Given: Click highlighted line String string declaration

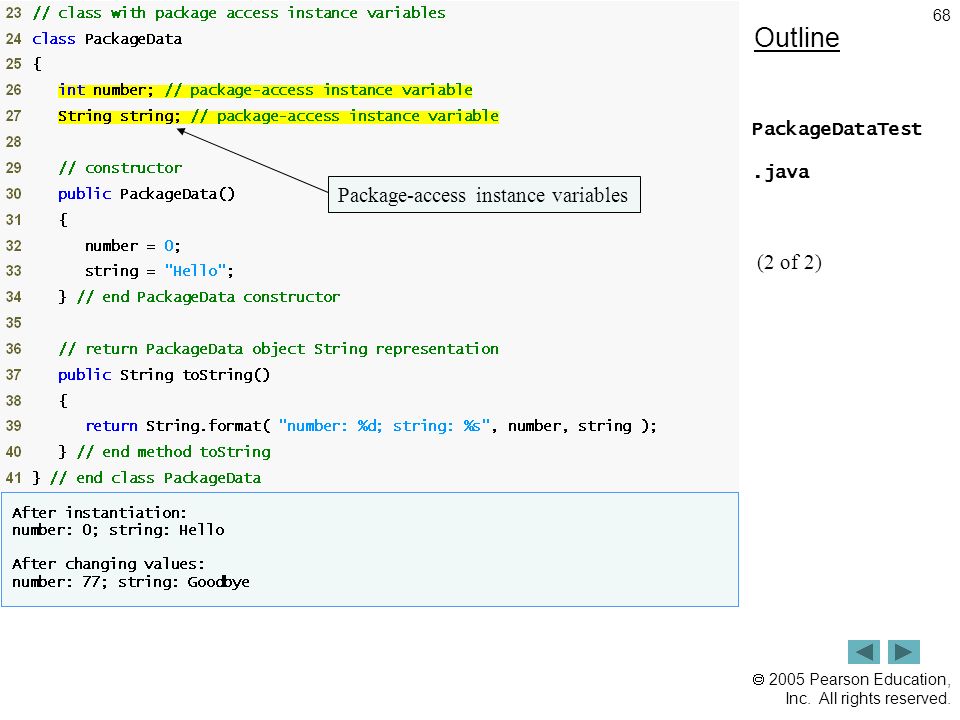Looking at the screenshot, I should point(279,116).
